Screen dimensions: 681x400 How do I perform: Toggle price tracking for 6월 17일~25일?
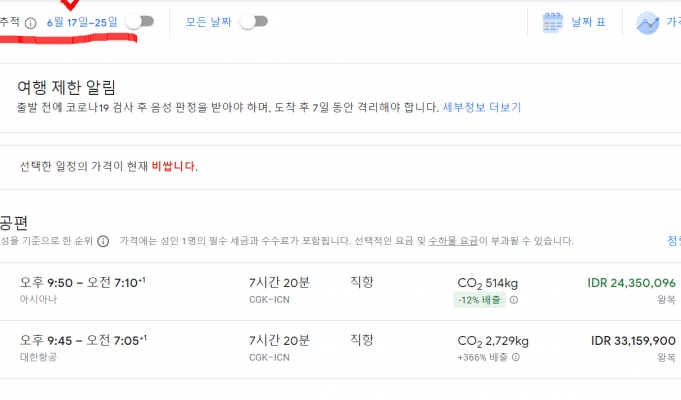click(x=140, y=21)
